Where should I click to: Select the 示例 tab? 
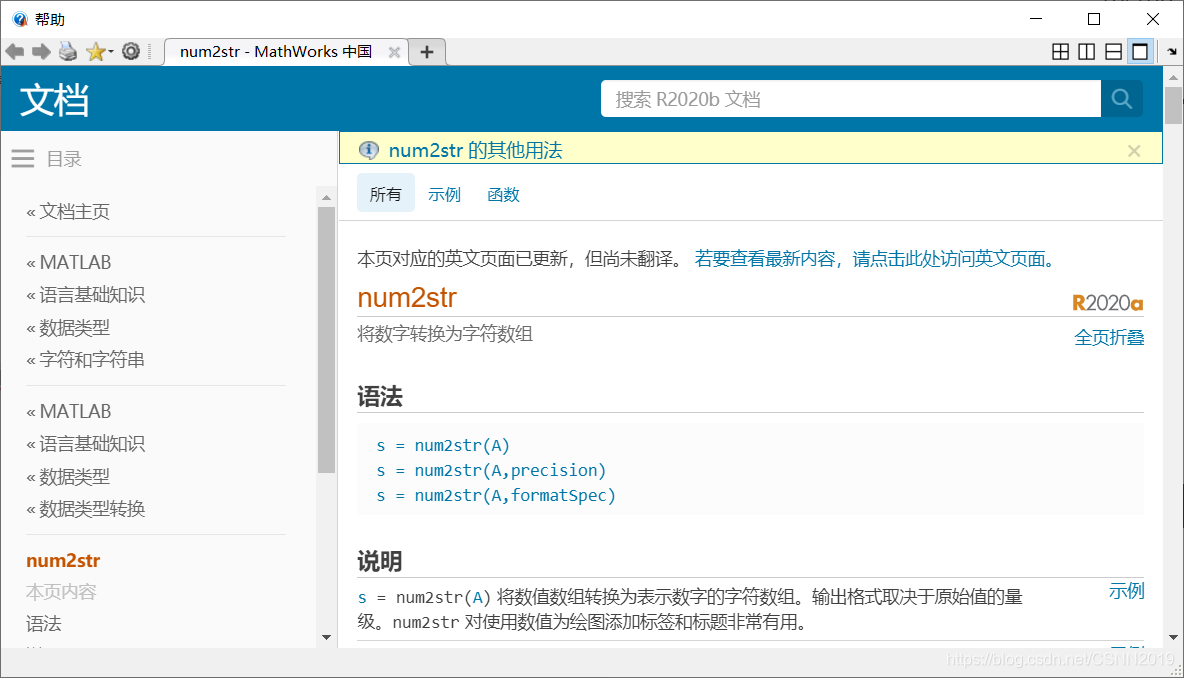click(444, 195)
